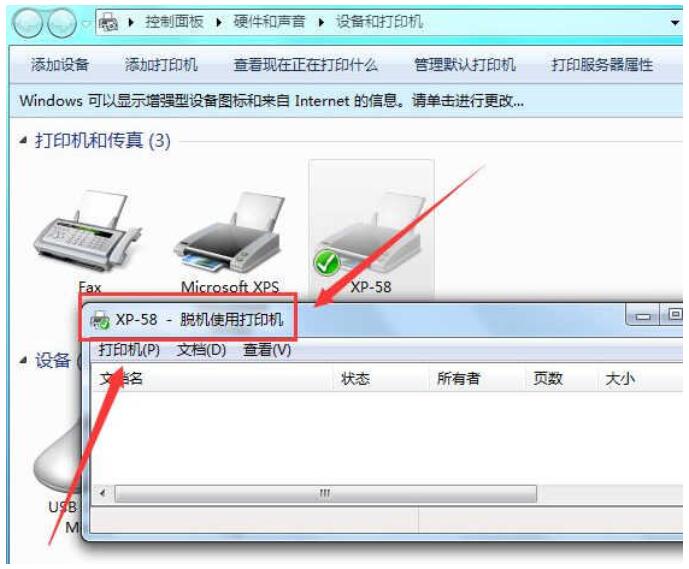Select the Fax printer icon
689x569 pixels.
pyautogui.click(x=88, y=231)
